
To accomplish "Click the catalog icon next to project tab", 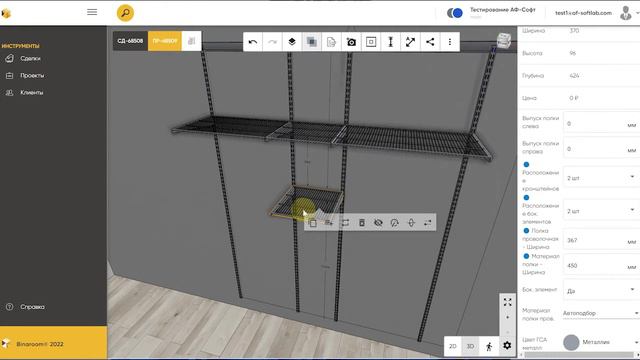I will (x=191, y=41).
